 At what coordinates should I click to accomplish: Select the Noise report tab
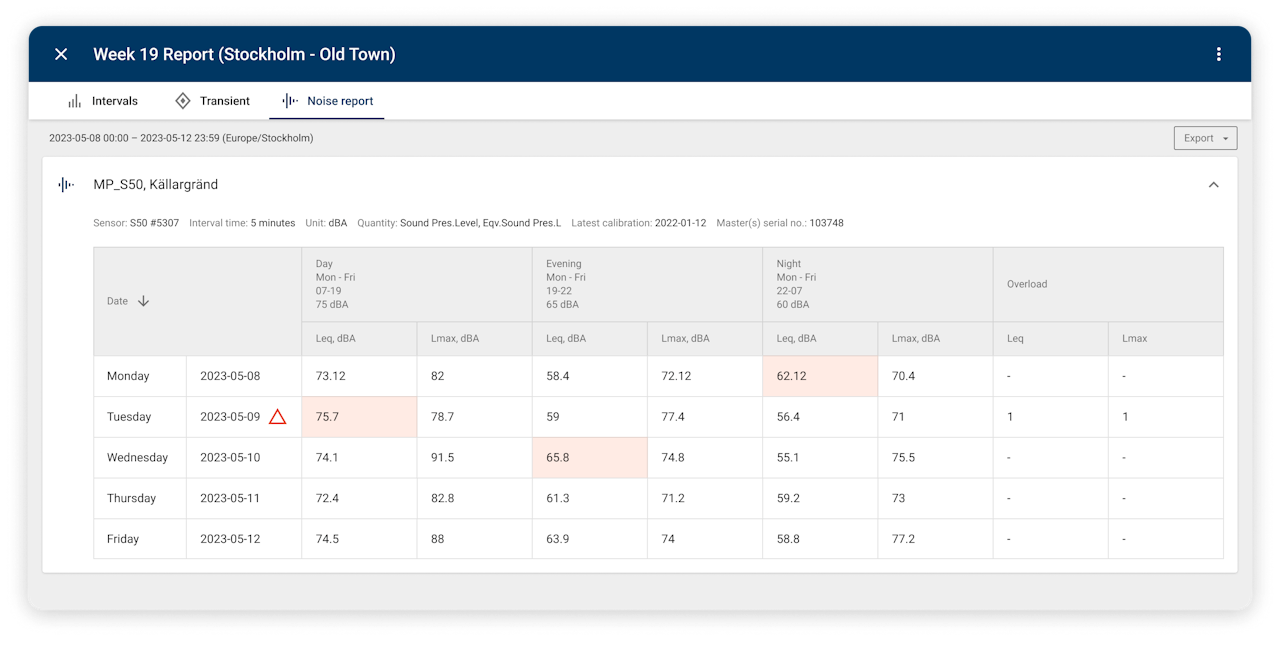point(327,101)
